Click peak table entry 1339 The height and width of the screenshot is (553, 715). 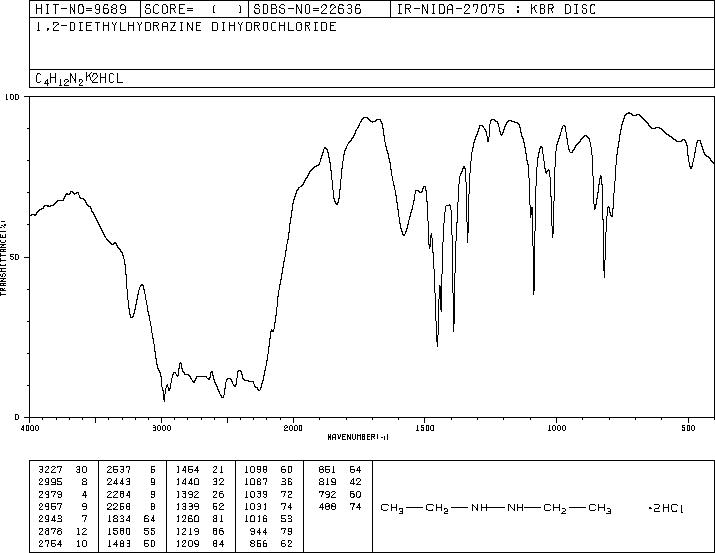click(x=187, y=506)
